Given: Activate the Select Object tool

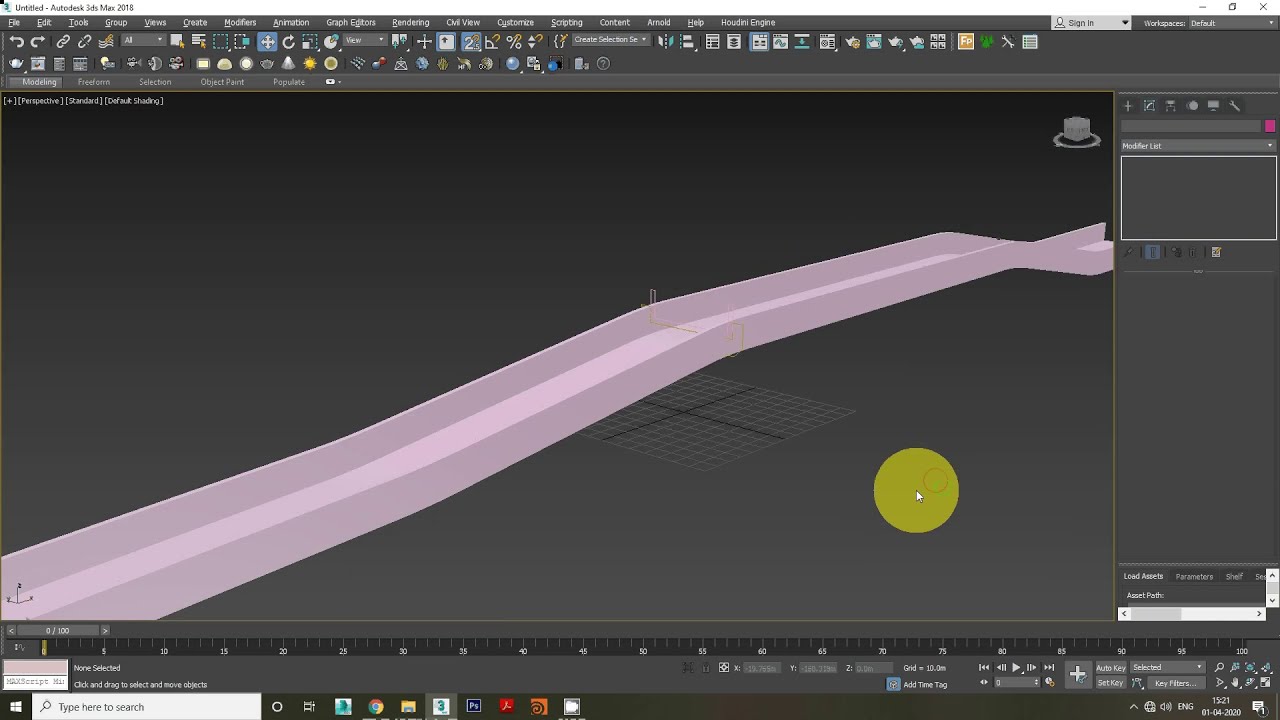Looking at the screenshot, I should 177,42.
